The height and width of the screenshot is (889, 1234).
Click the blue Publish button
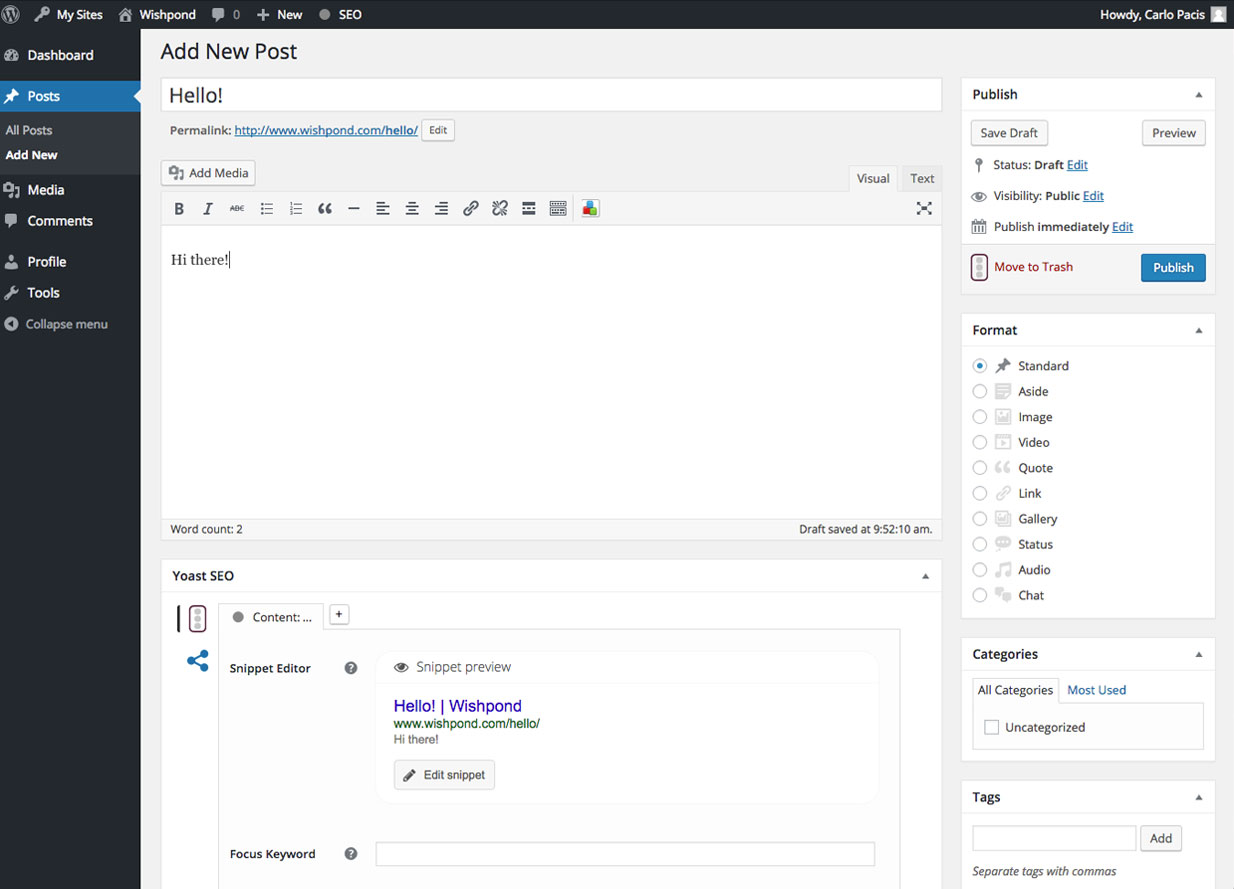tap(1173, 267)
